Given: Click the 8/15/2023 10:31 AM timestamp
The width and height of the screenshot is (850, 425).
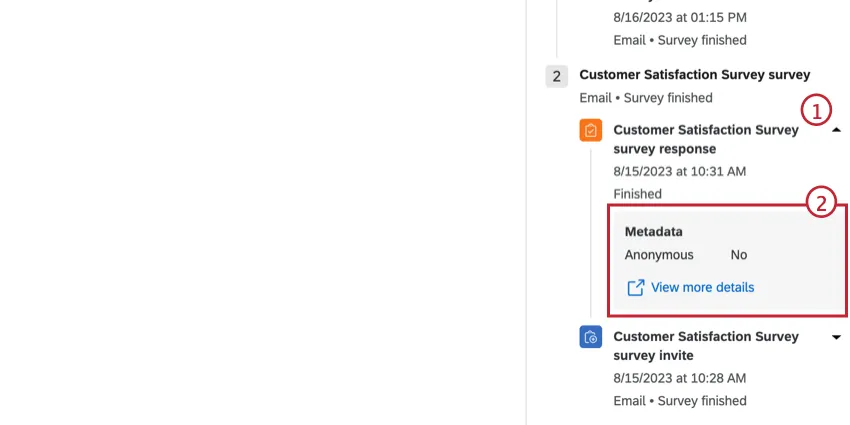Looking at the screenshot, I should 679,172.
